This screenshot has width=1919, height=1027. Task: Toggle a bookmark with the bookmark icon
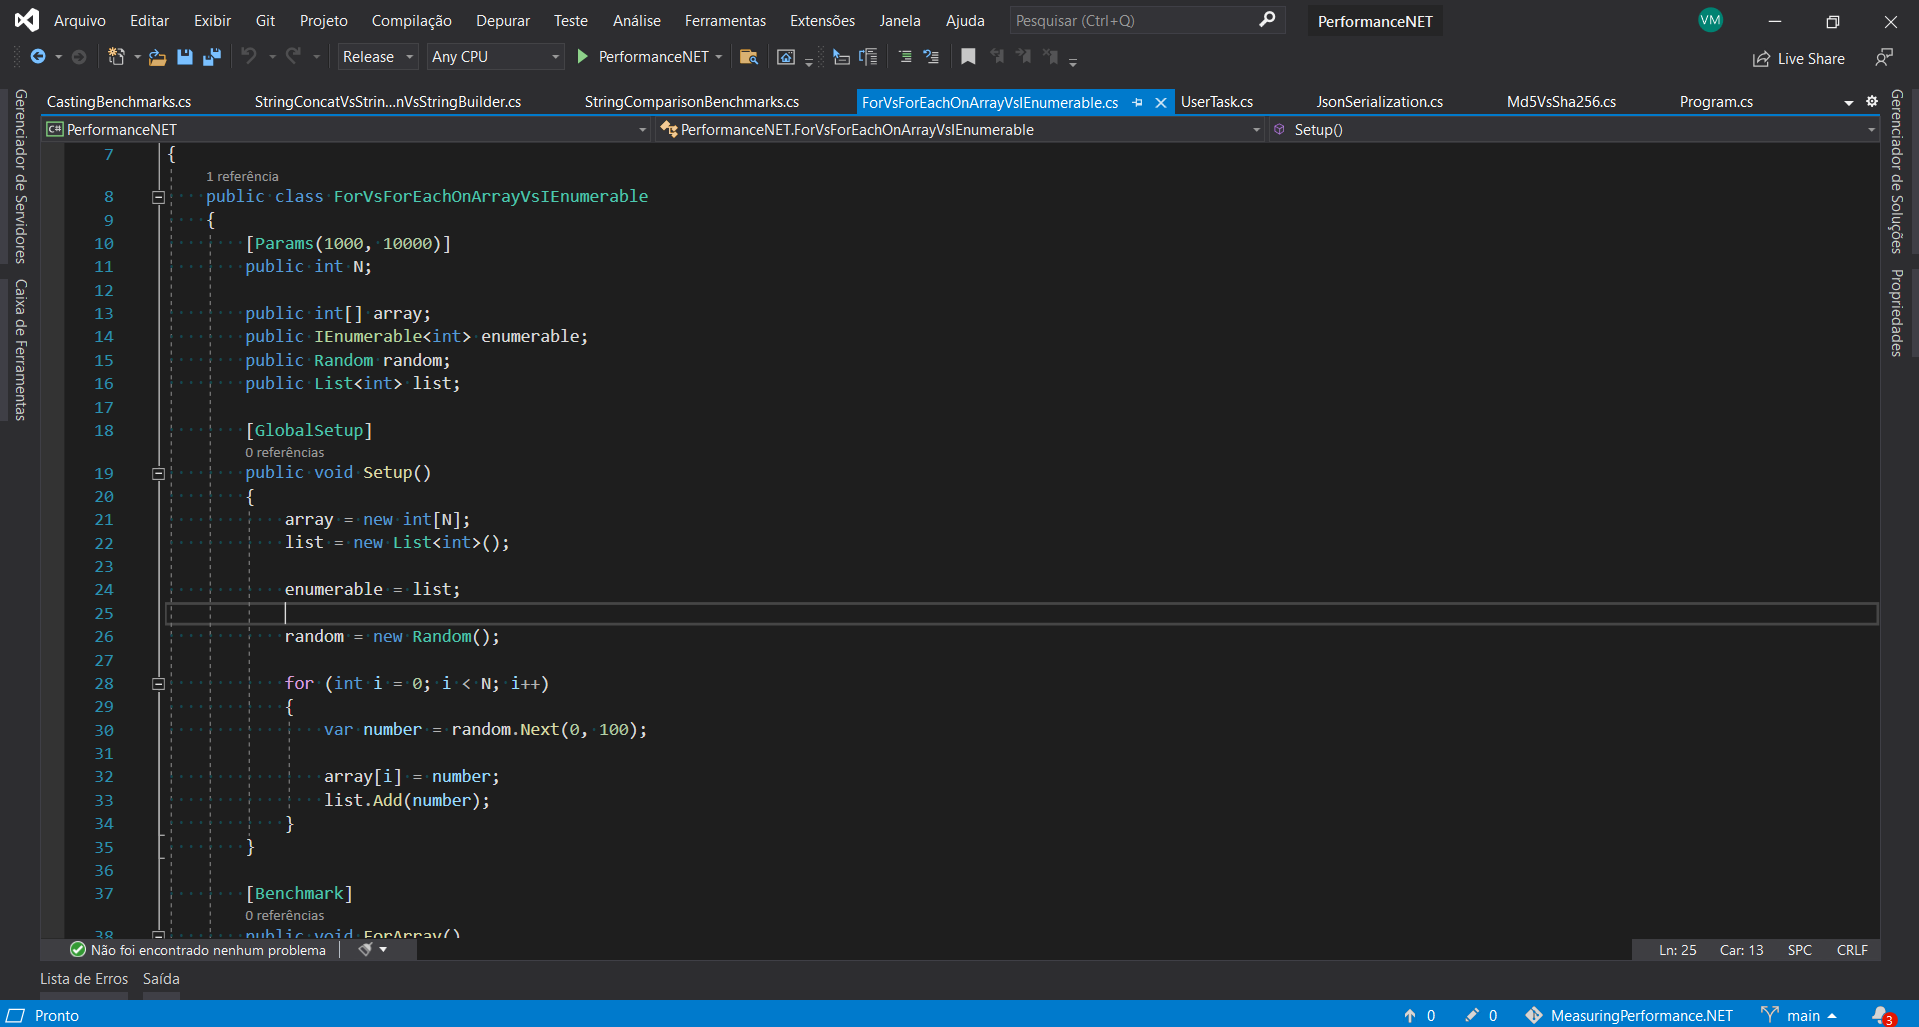pos(968,57)
